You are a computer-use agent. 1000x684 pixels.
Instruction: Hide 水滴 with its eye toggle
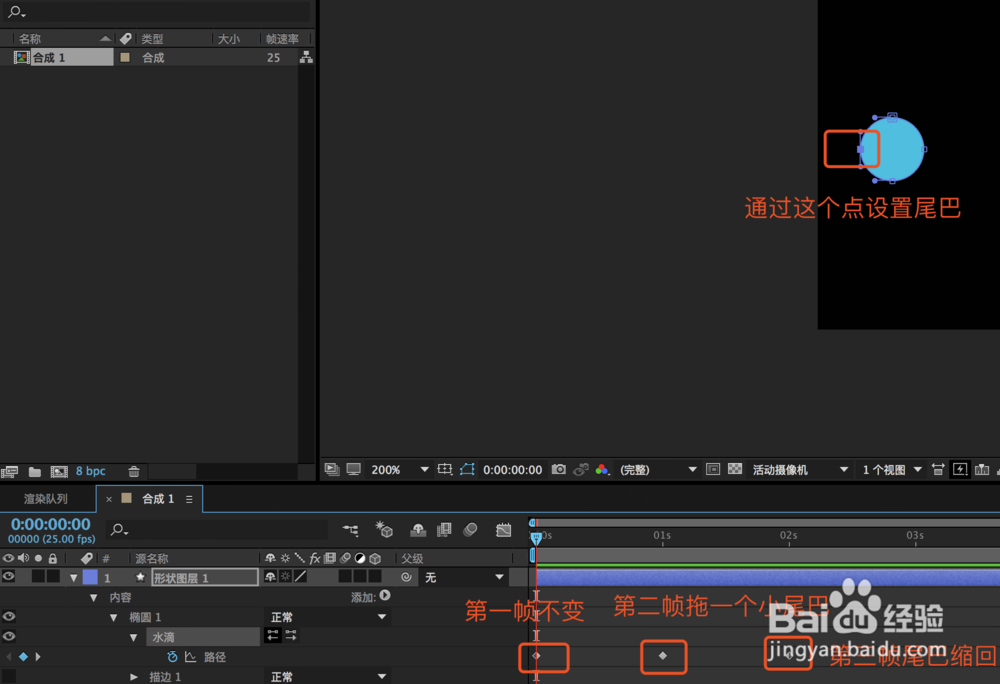point(8,636)
